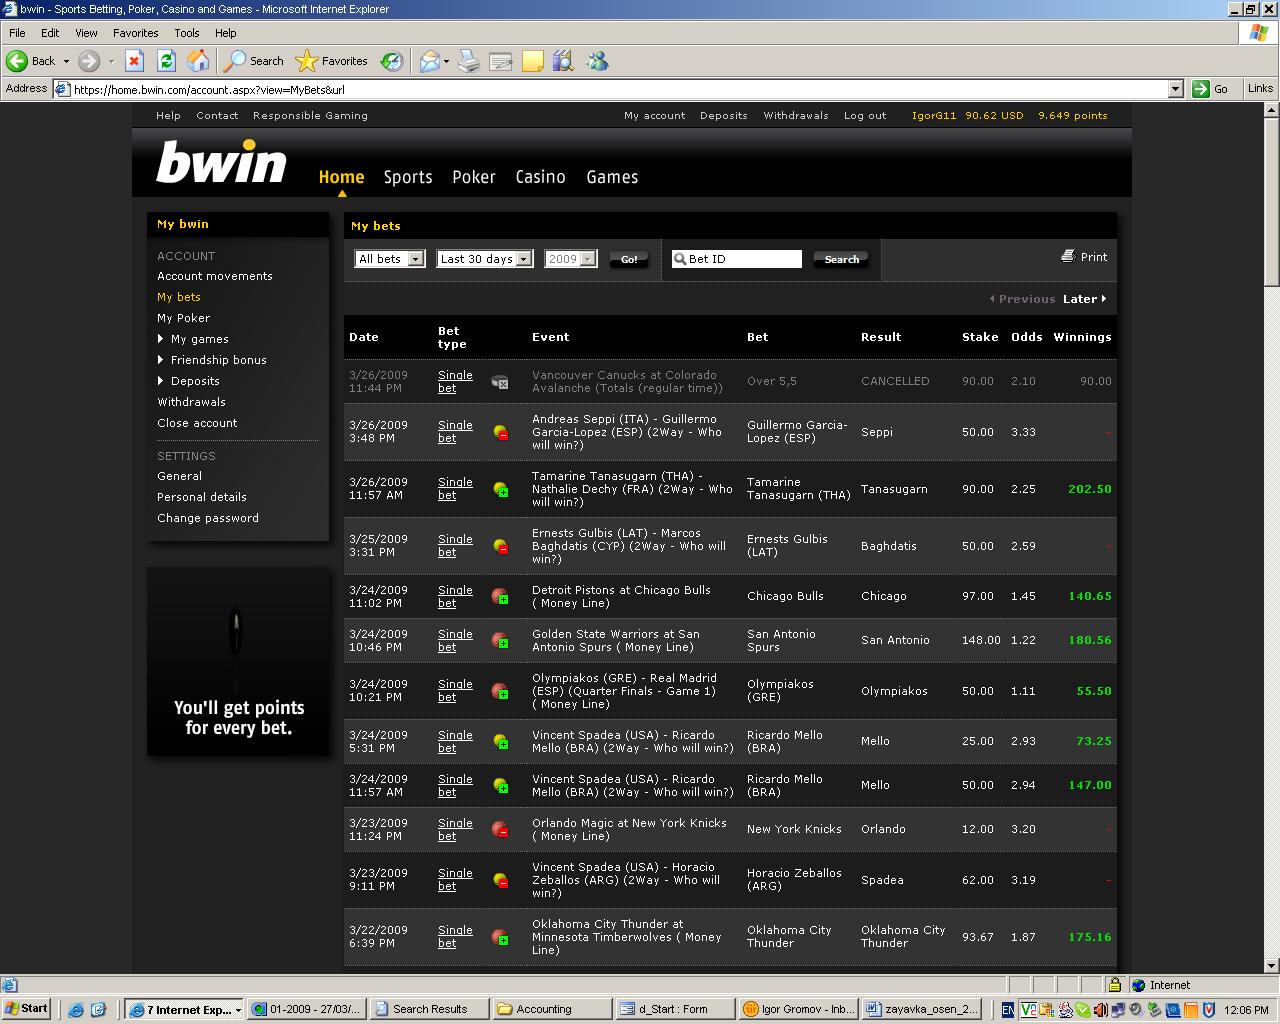Switch to the Accounting taskbar window

[551, 1009]
